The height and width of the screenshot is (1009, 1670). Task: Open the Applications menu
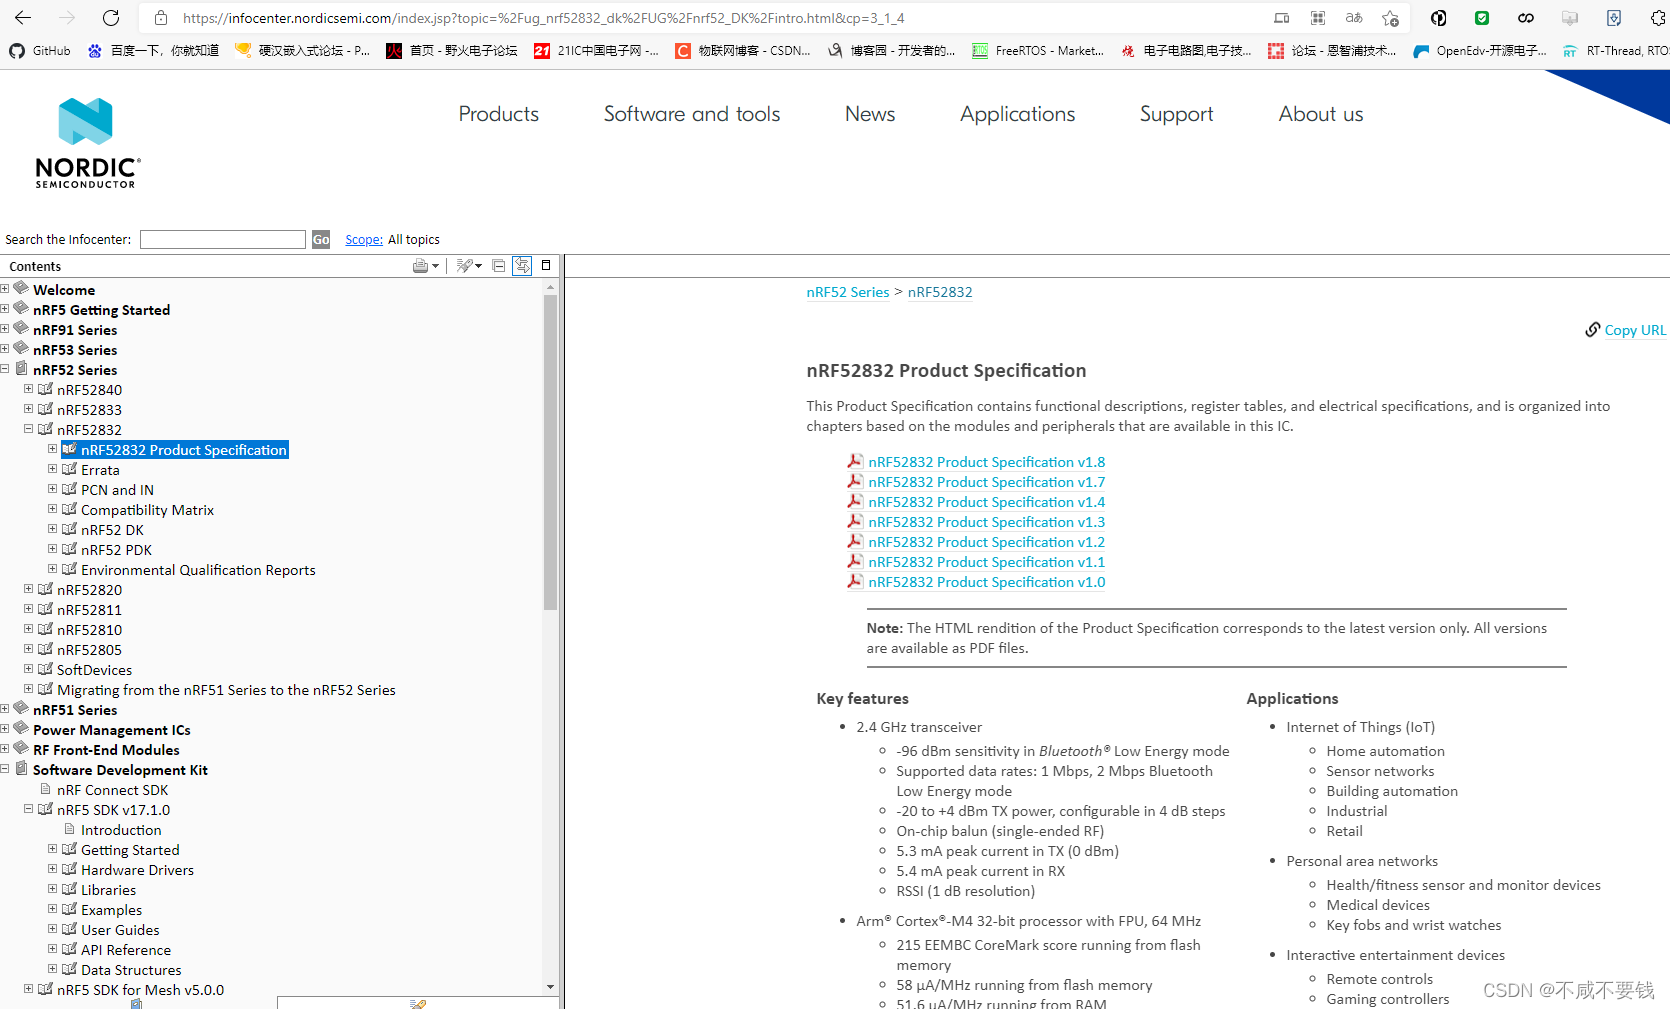coord(1017,114)
